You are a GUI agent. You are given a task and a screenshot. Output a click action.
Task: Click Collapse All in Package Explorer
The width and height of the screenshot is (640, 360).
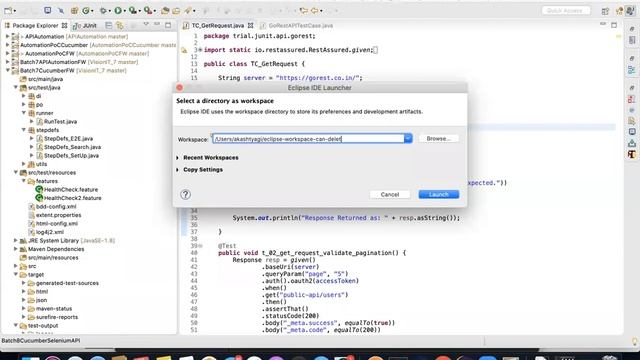(108, 25)
